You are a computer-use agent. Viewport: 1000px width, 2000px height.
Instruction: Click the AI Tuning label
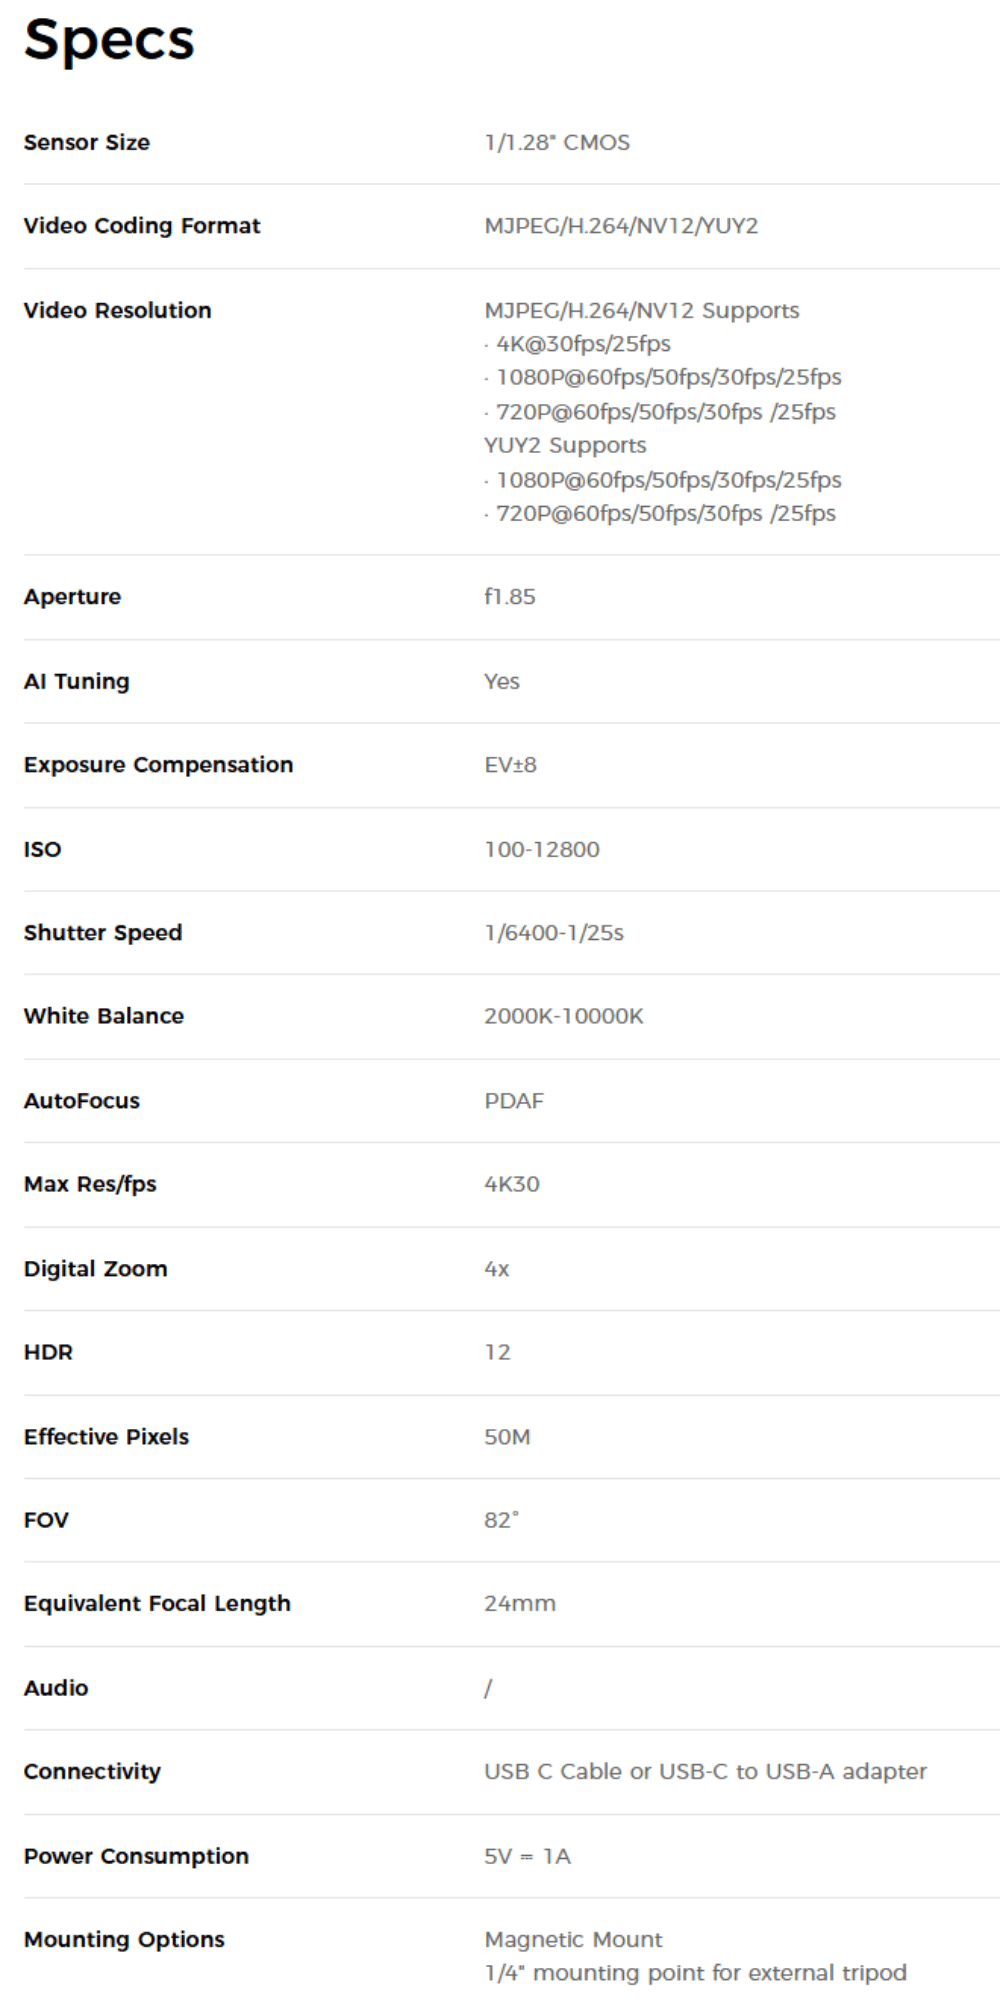click(x=77, y=681)
